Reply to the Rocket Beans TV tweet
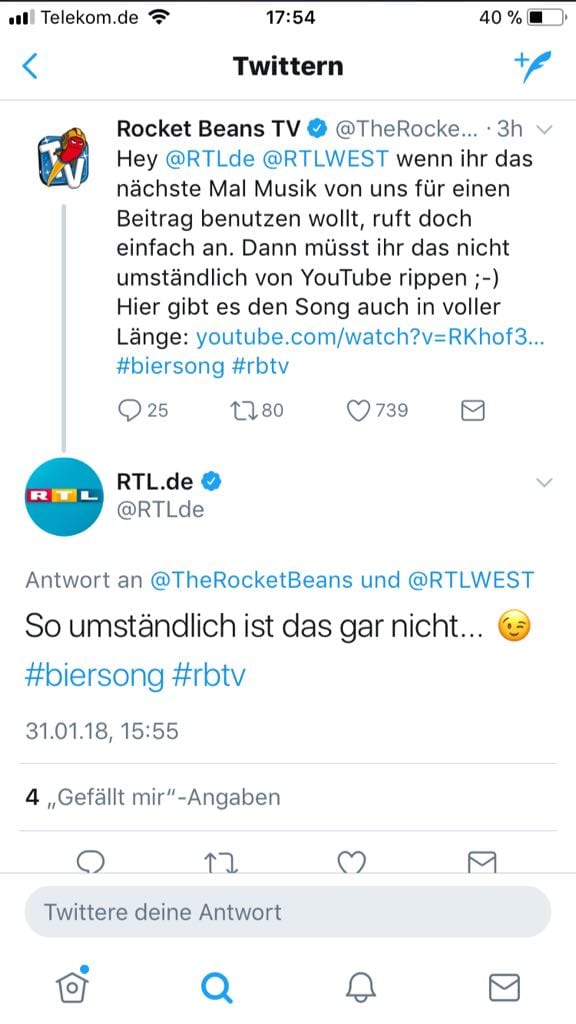The width and height of the screenshot is (576, 1024). click(130, 410)
